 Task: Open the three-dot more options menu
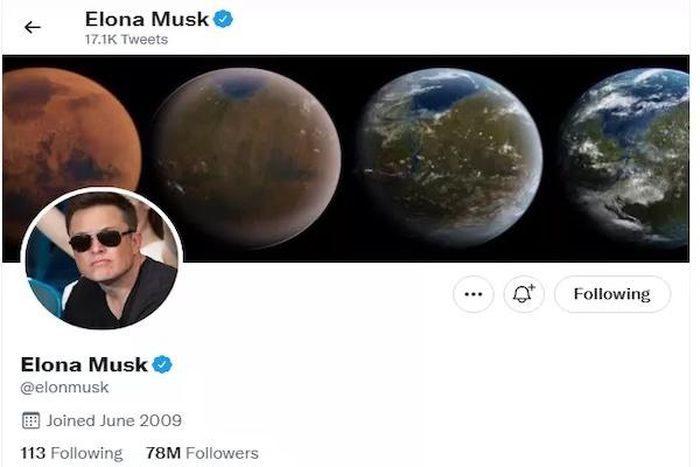[473, 294]
